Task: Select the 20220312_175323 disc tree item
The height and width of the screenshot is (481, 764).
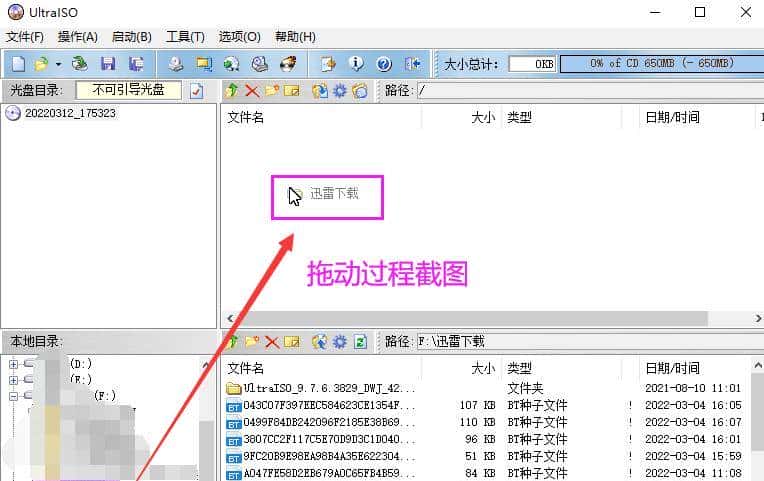Action: pos(70,113)
